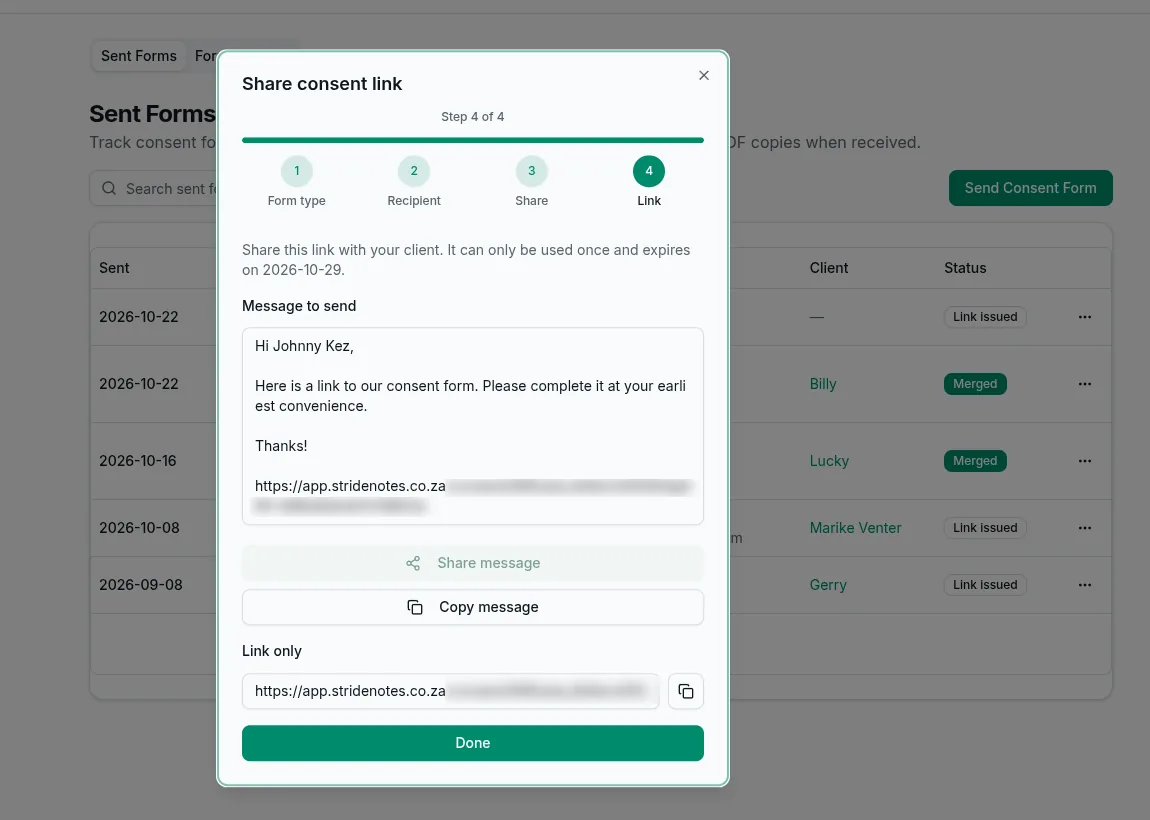
Task: Click the Sent column header
Action: (x=114, y=268)
